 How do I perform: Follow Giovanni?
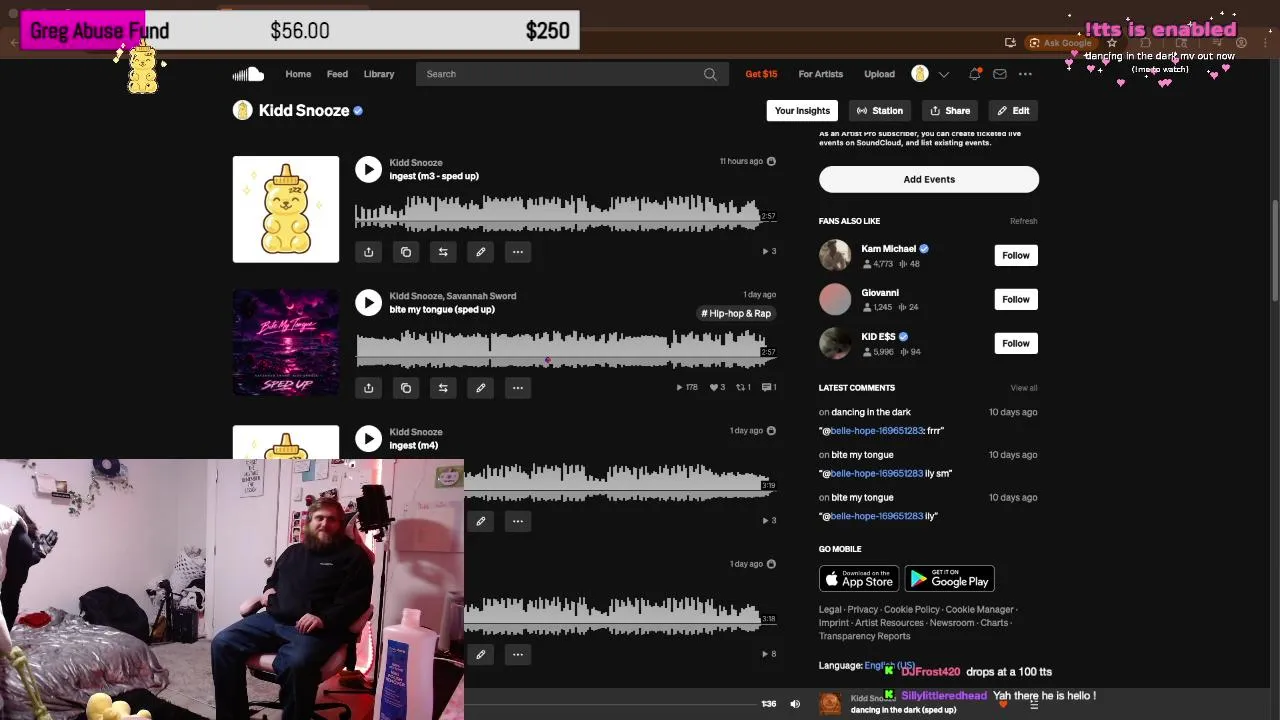[x=1015, y=299]
